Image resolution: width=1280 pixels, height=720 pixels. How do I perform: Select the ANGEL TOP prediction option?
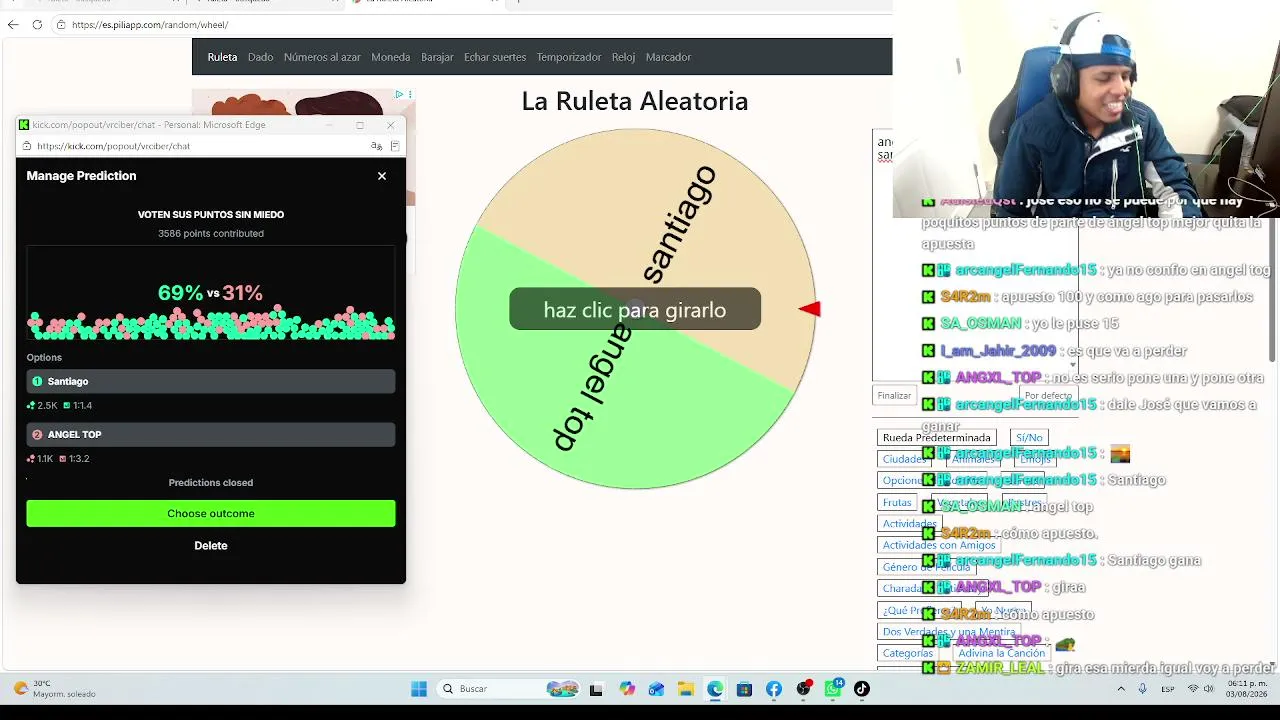[211, 434]
